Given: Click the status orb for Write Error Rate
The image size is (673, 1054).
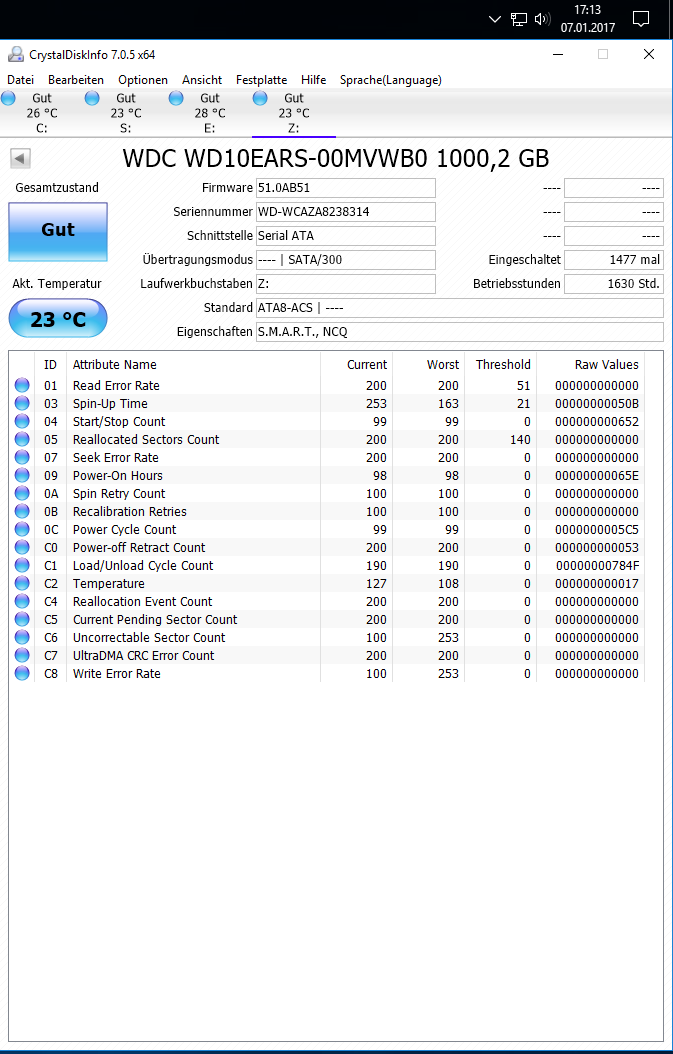Looking at the screenshot, I should (x=22, y=673).
